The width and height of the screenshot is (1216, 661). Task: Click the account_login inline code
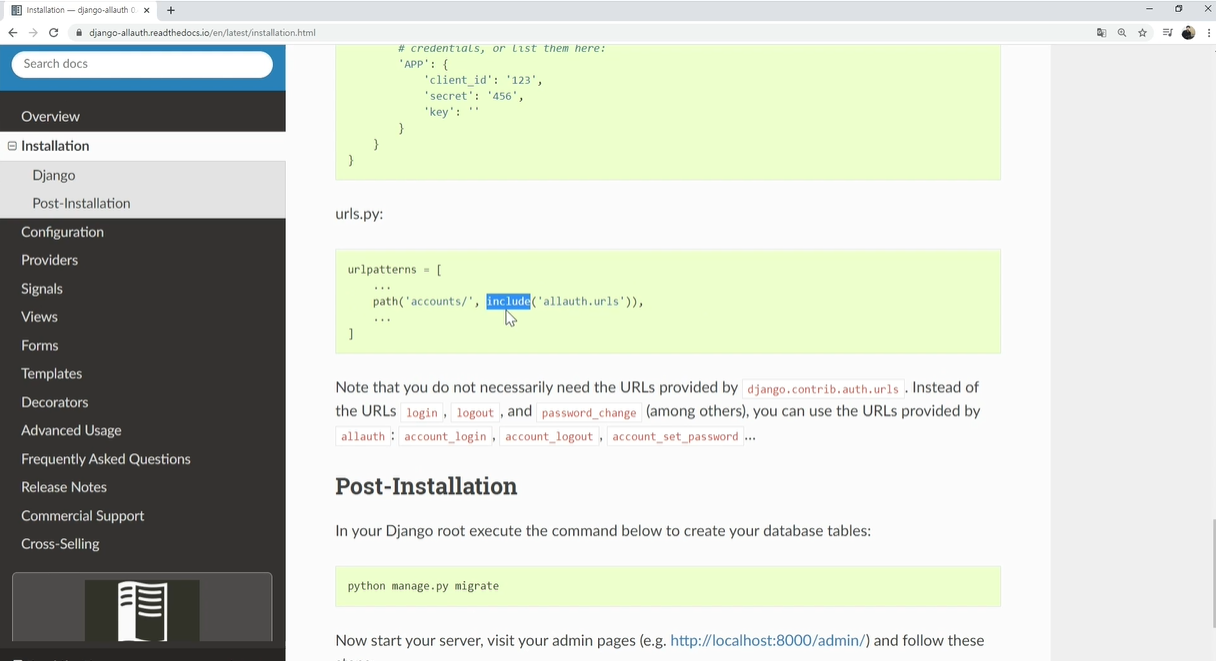(445, 437)
